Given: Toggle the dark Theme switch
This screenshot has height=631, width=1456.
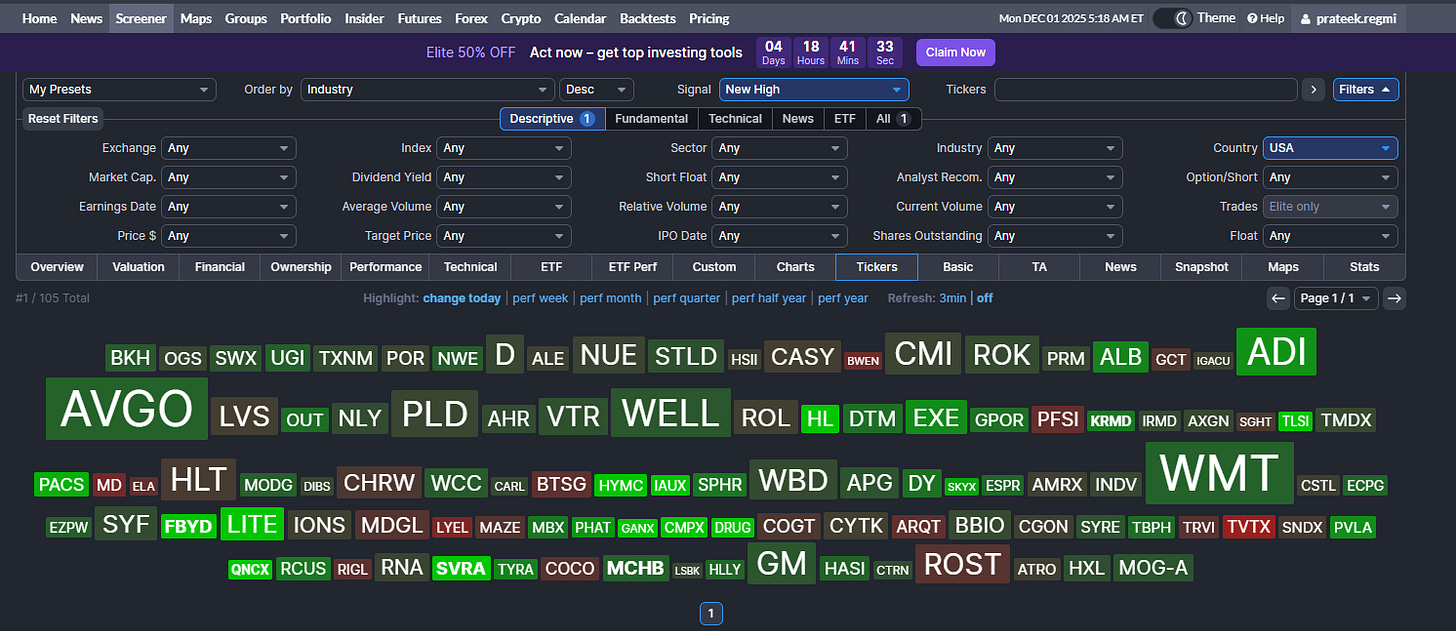Looking at the screenshot, I should click(1173, 18).
